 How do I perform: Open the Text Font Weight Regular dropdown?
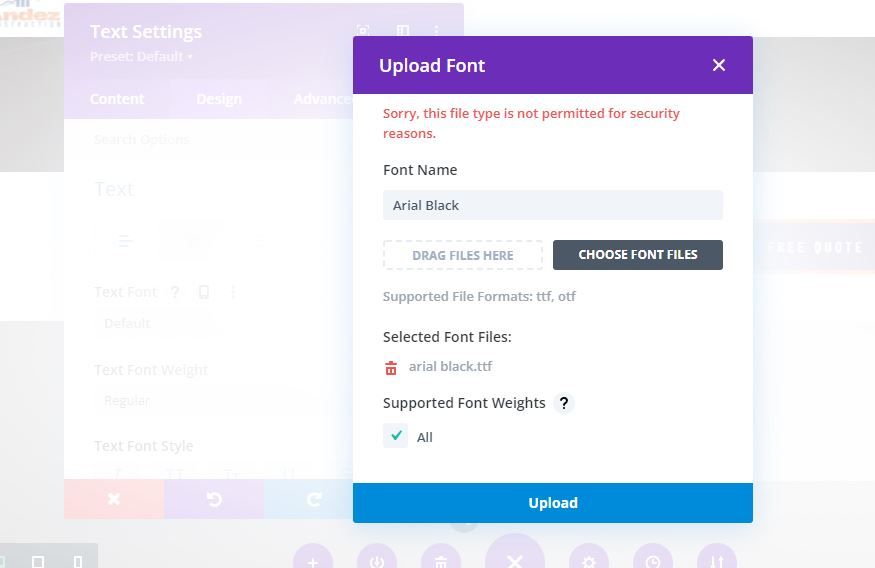click(153, 401)
